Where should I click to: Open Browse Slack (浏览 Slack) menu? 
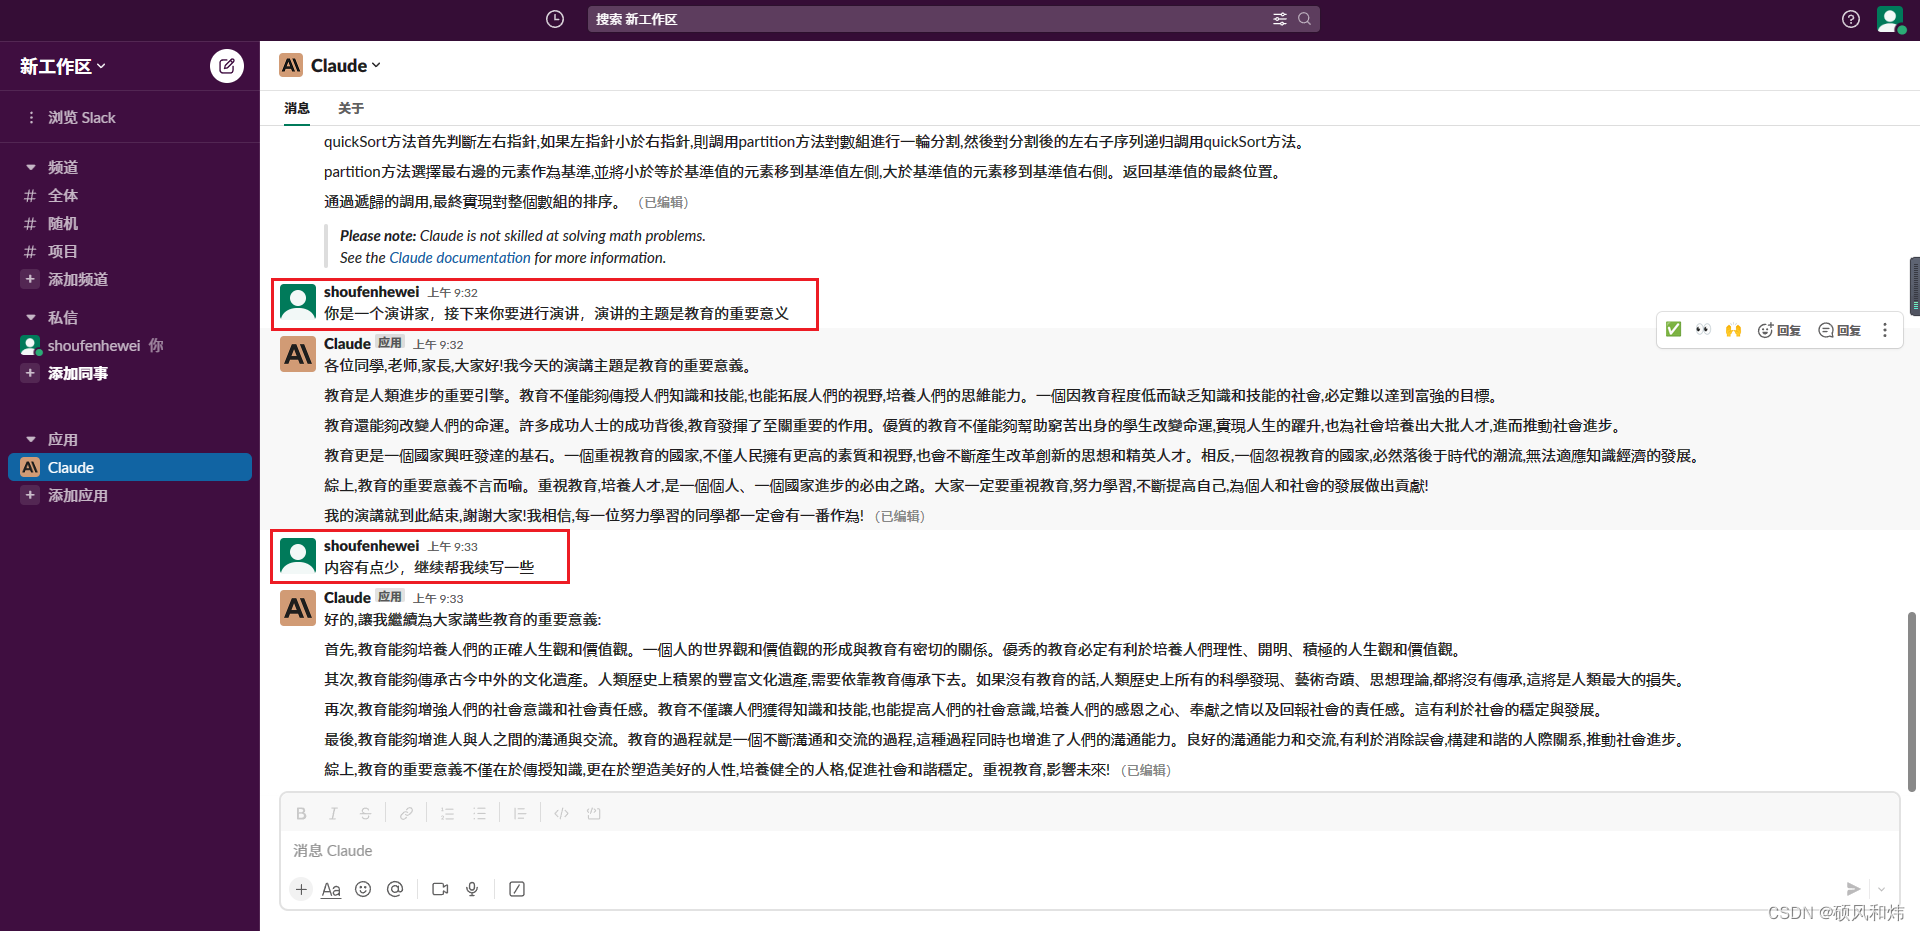[82, 117]
